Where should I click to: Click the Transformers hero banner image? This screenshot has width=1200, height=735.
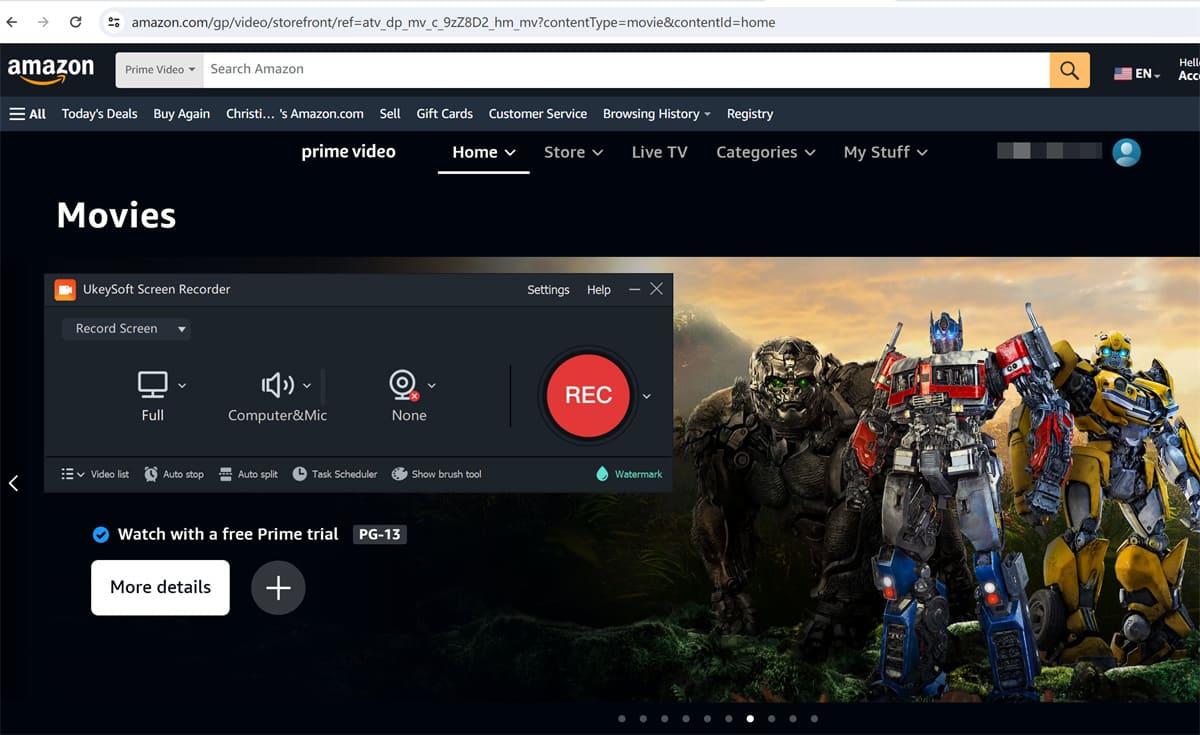click(936, 480)
